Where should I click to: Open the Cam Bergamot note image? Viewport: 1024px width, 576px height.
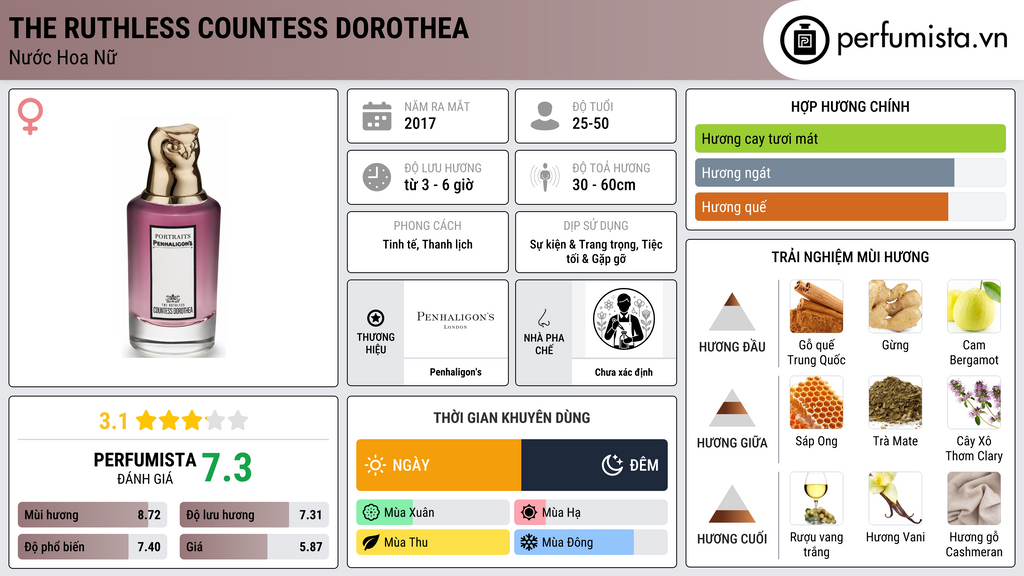[974, 306]
